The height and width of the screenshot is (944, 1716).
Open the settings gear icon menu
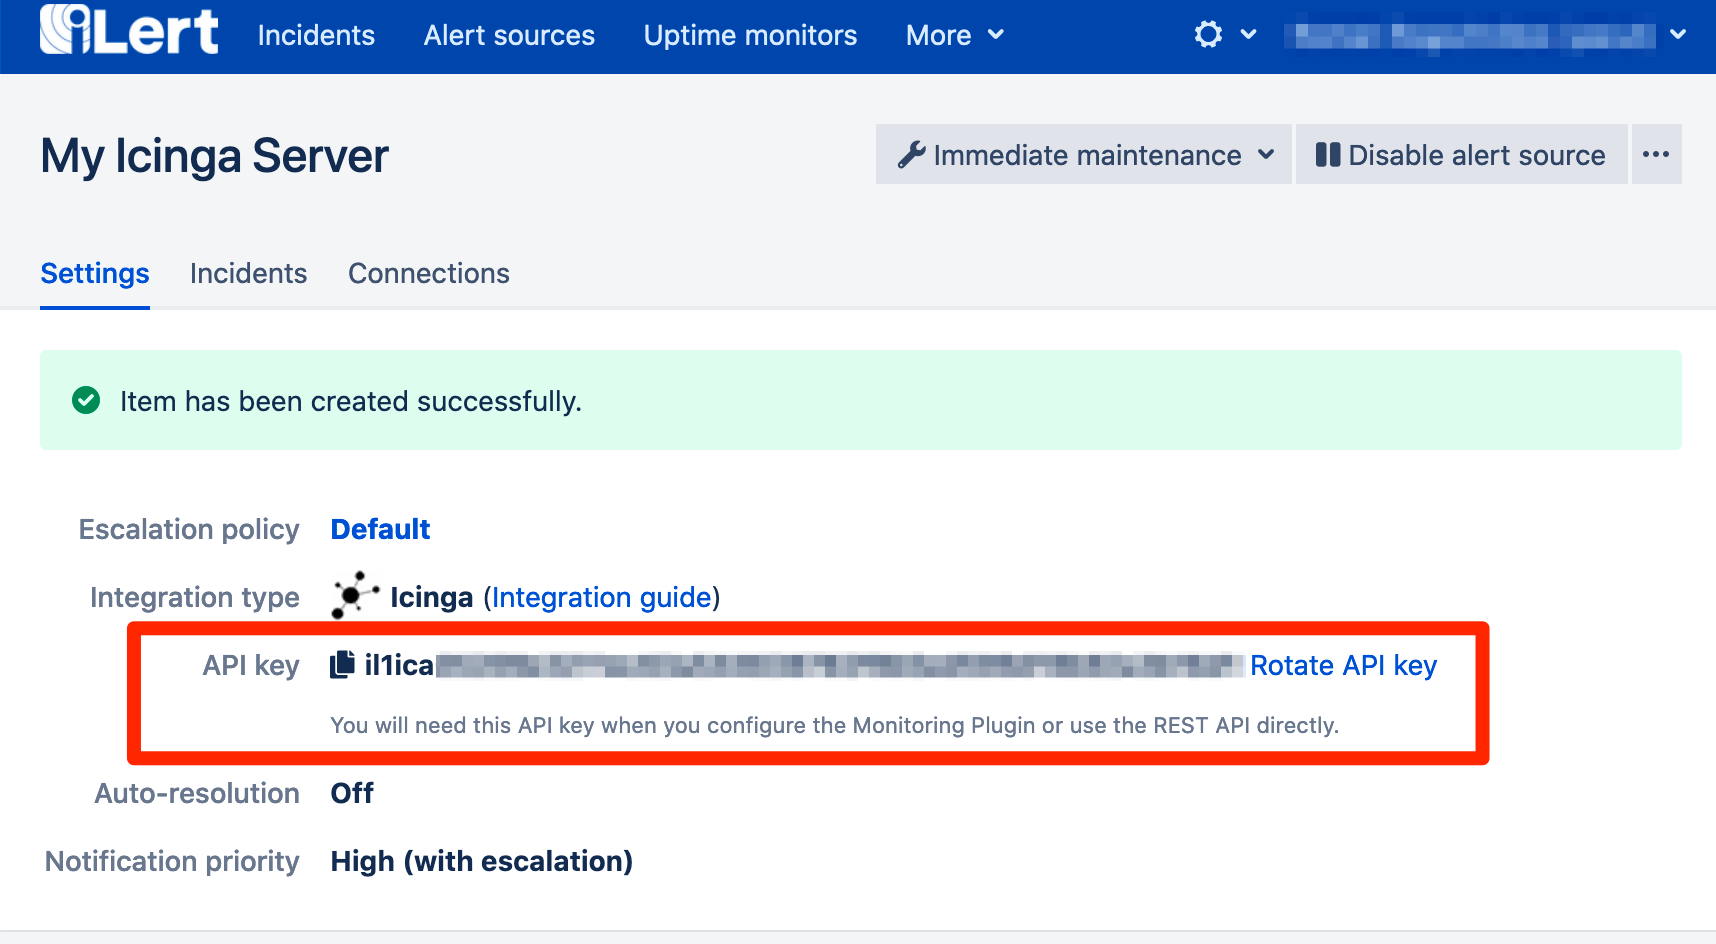pos(1208,35)
